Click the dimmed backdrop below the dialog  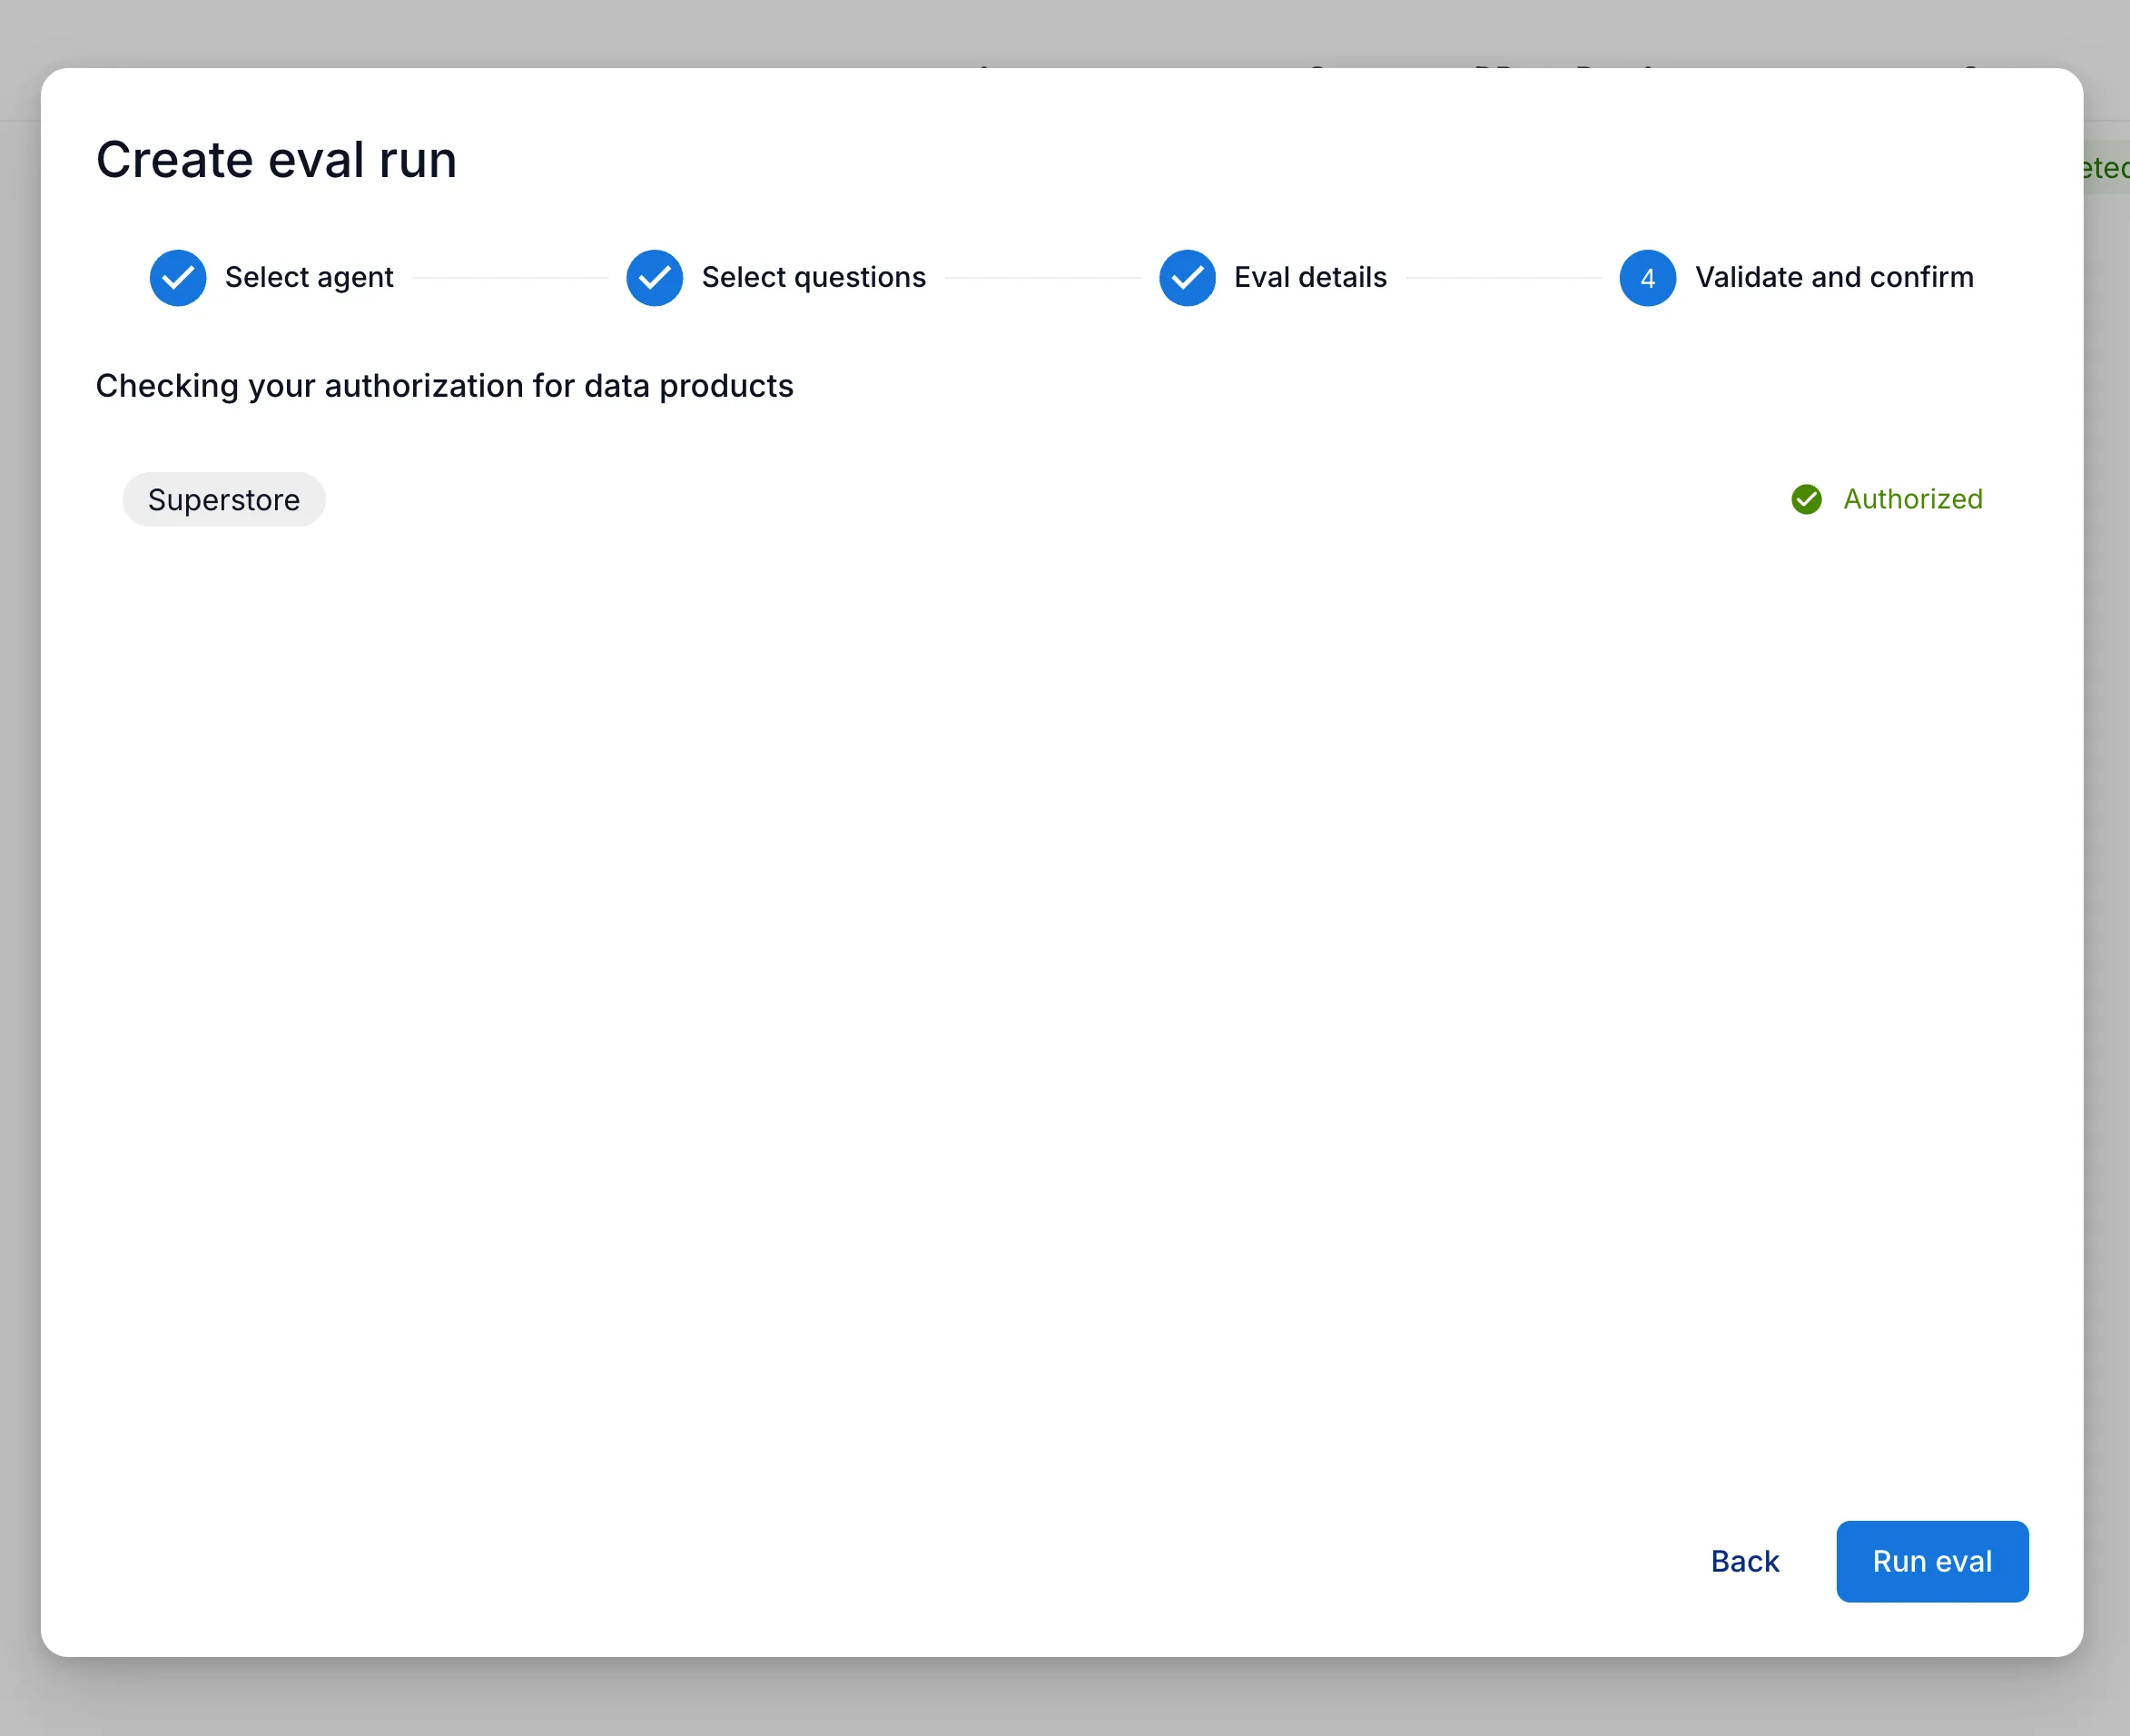pyautogui.click(x=1065, y=1700)
